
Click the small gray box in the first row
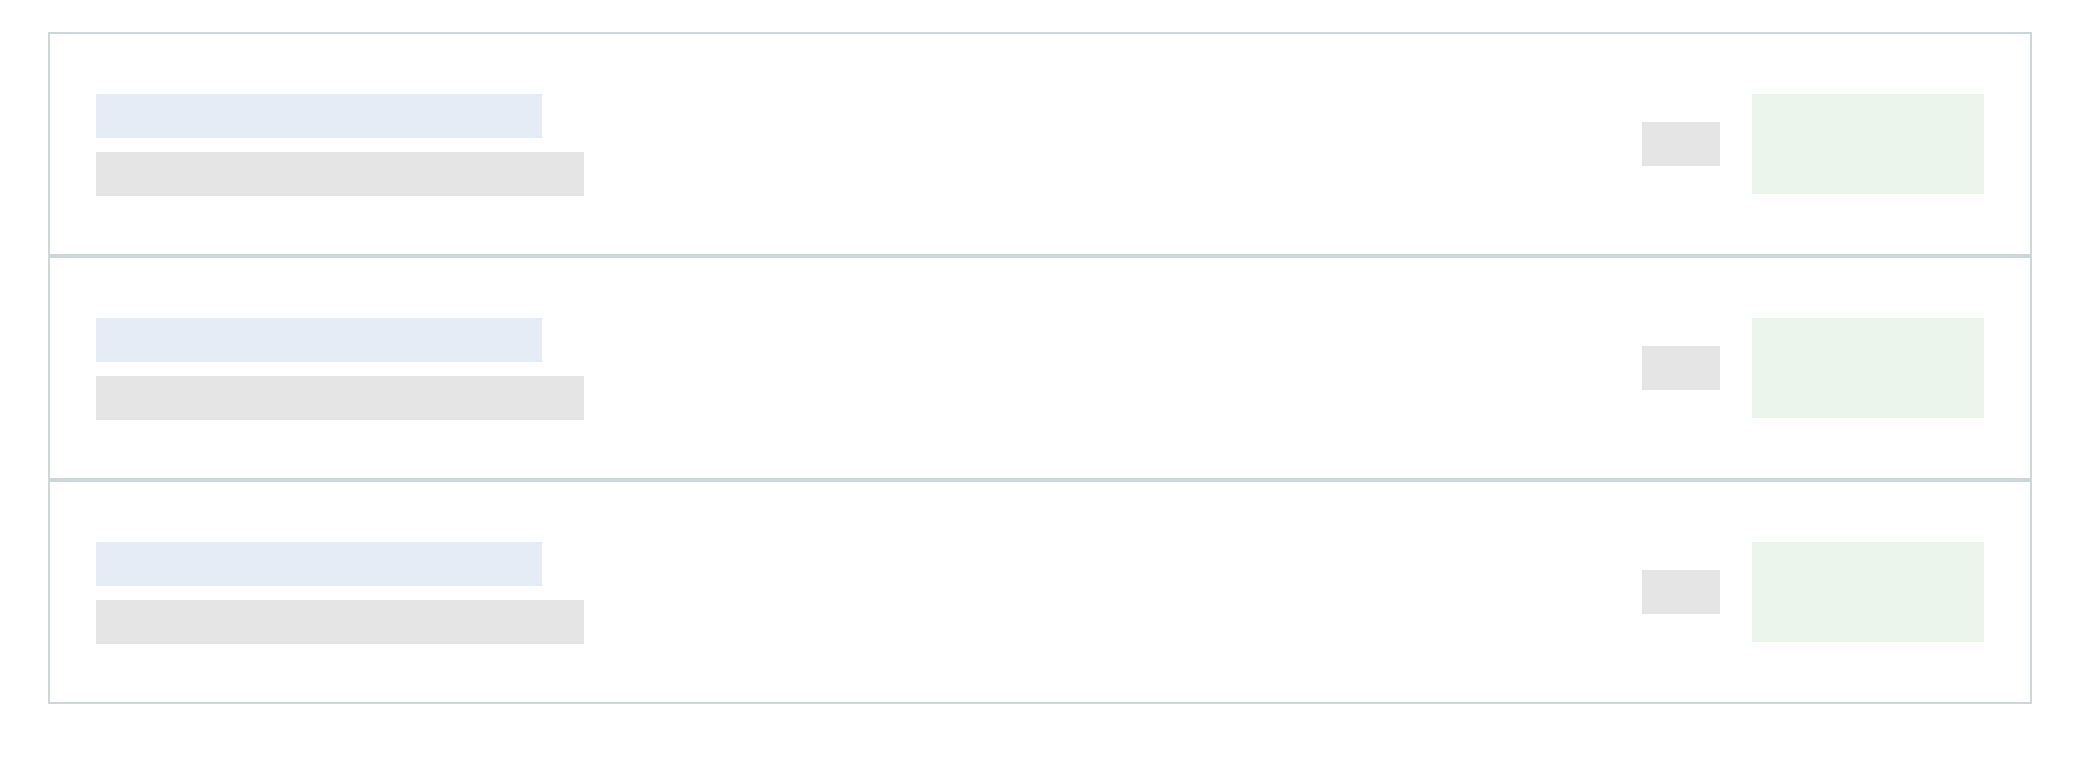[x=1681, y=144]
